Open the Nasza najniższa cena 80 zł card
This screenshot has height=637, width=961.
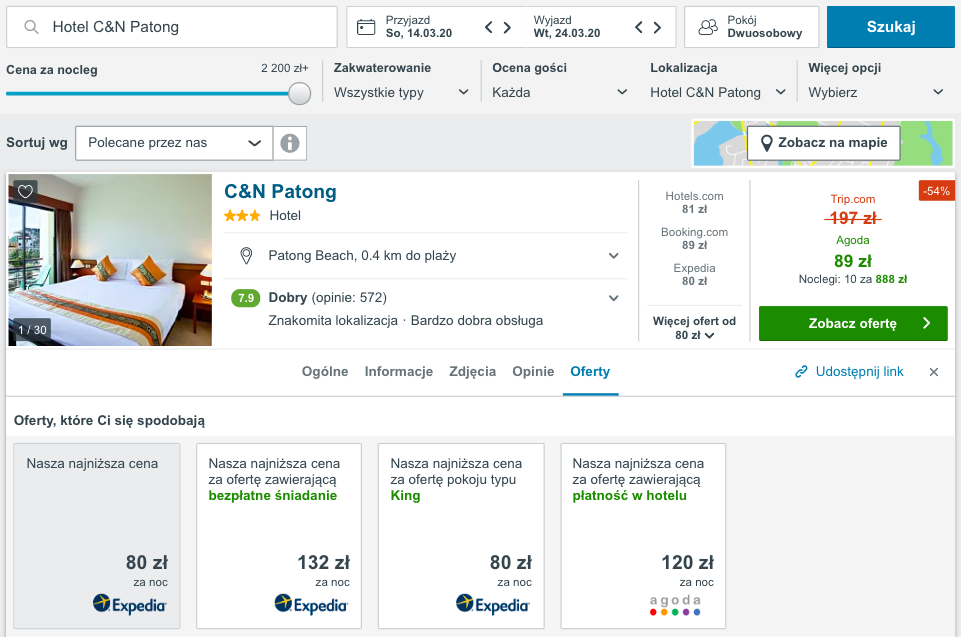(97, 536)
